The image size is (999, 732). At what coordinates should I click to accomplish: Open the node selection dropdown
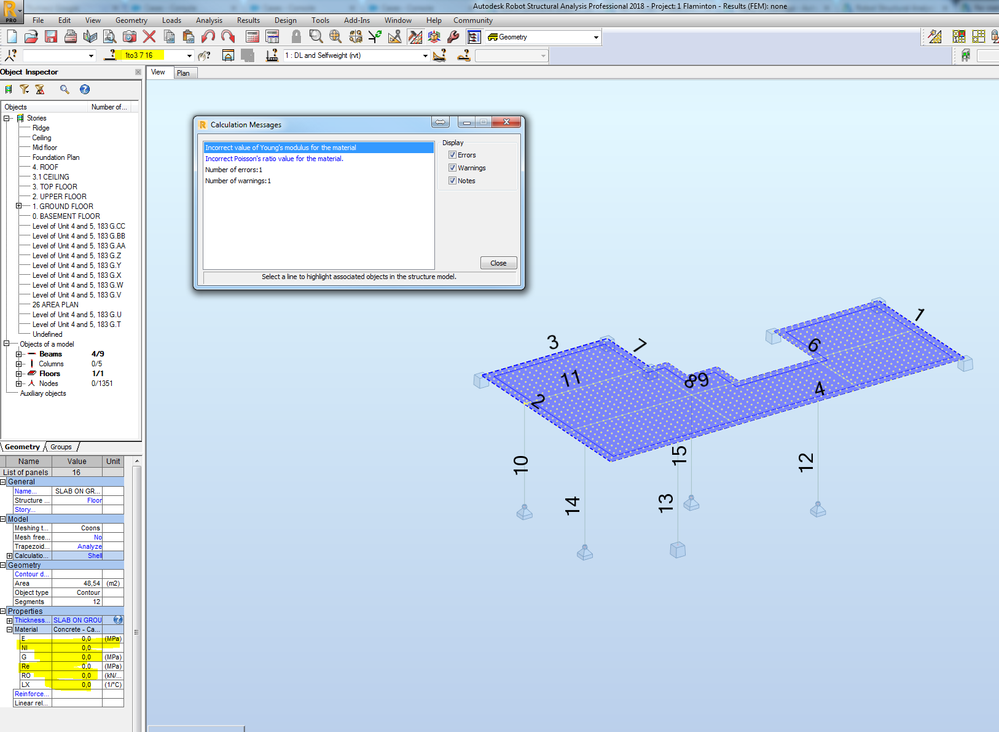click(91, 56)
